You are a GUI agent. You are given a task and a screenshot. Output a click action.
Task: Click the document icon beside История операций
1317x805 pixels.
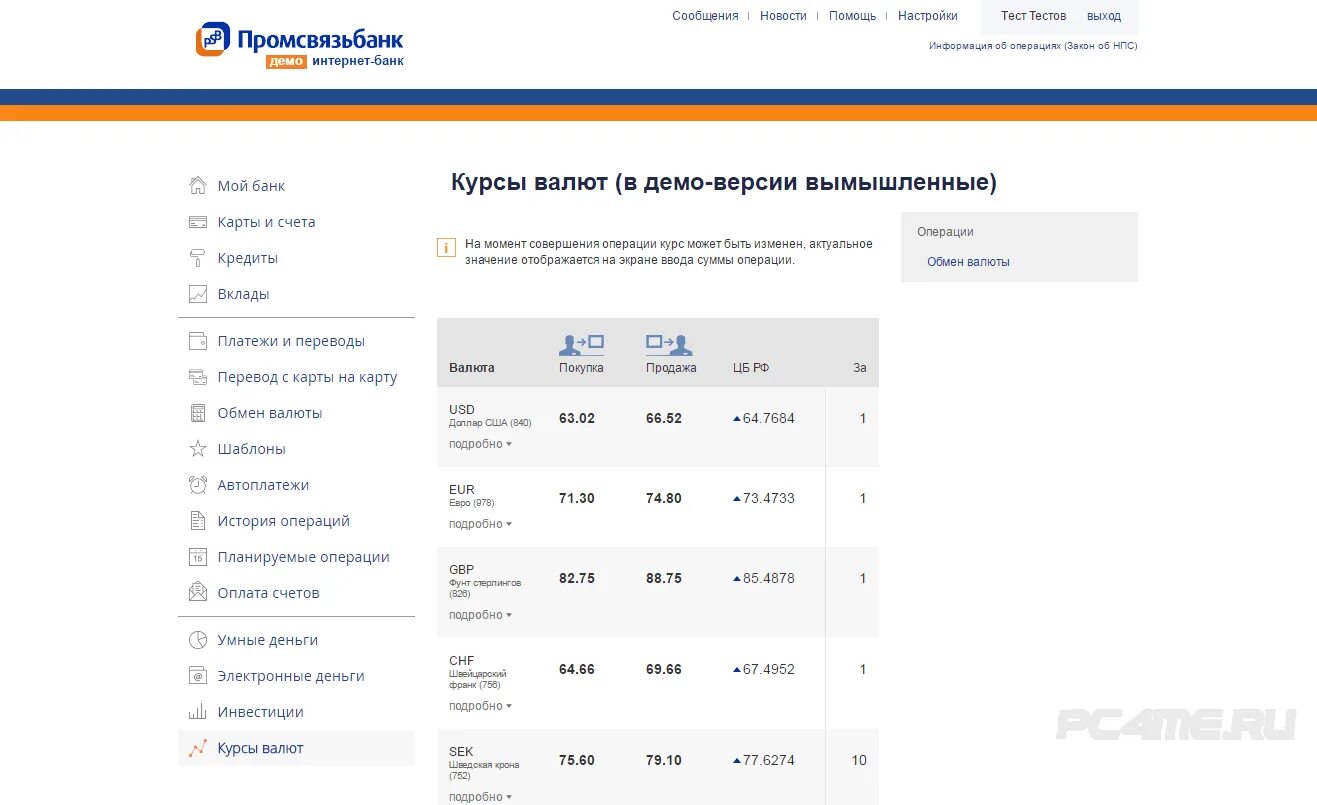pyautogui.click(x=198, y=521)
